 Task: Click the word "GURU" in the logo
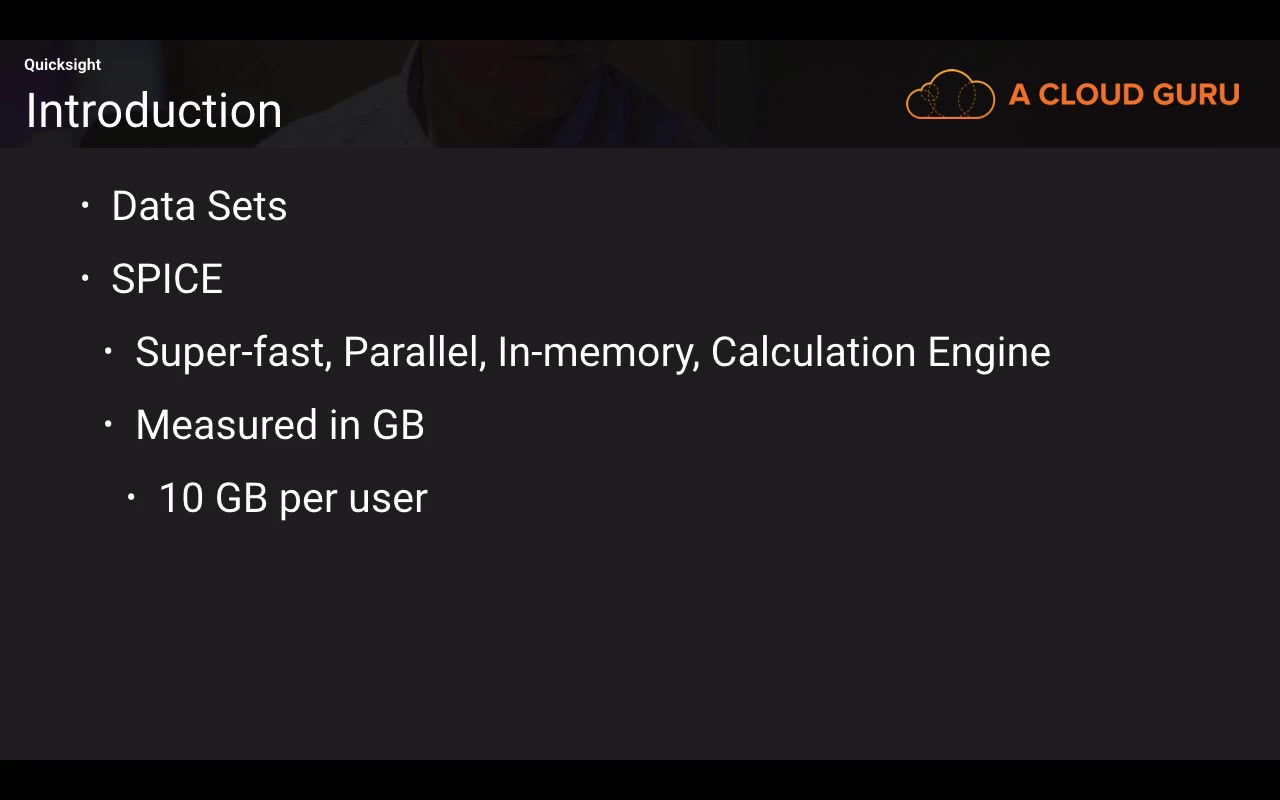1196,95
